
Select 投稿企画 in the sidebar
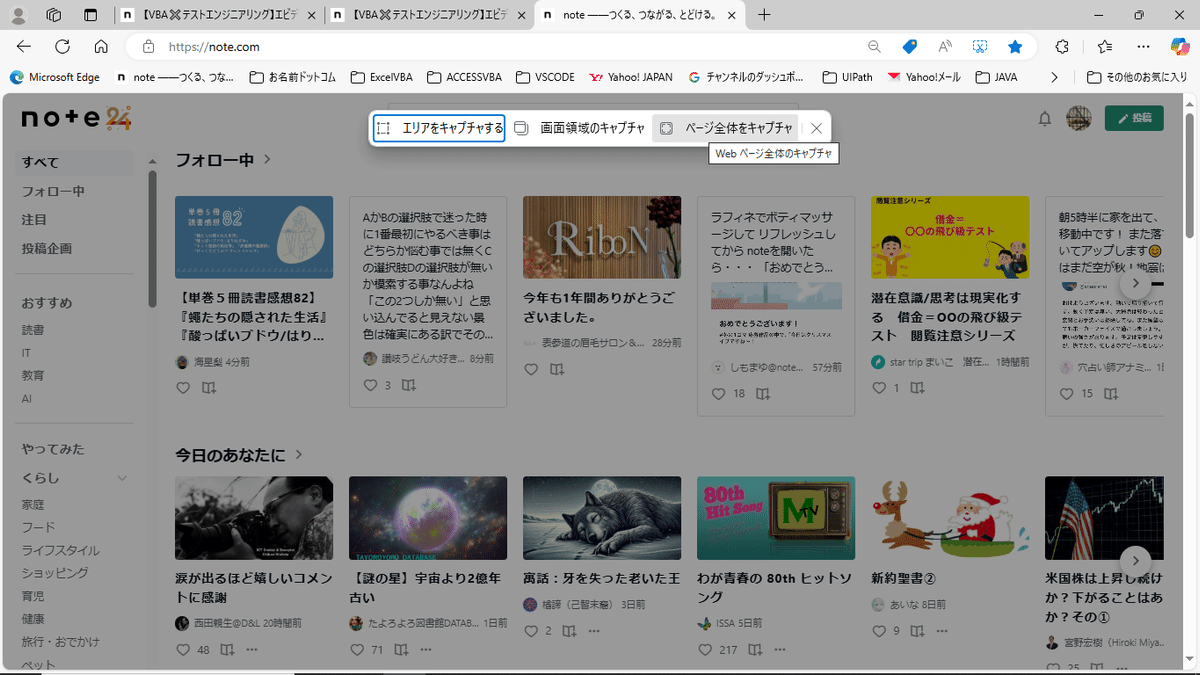[x=47, y=248]
